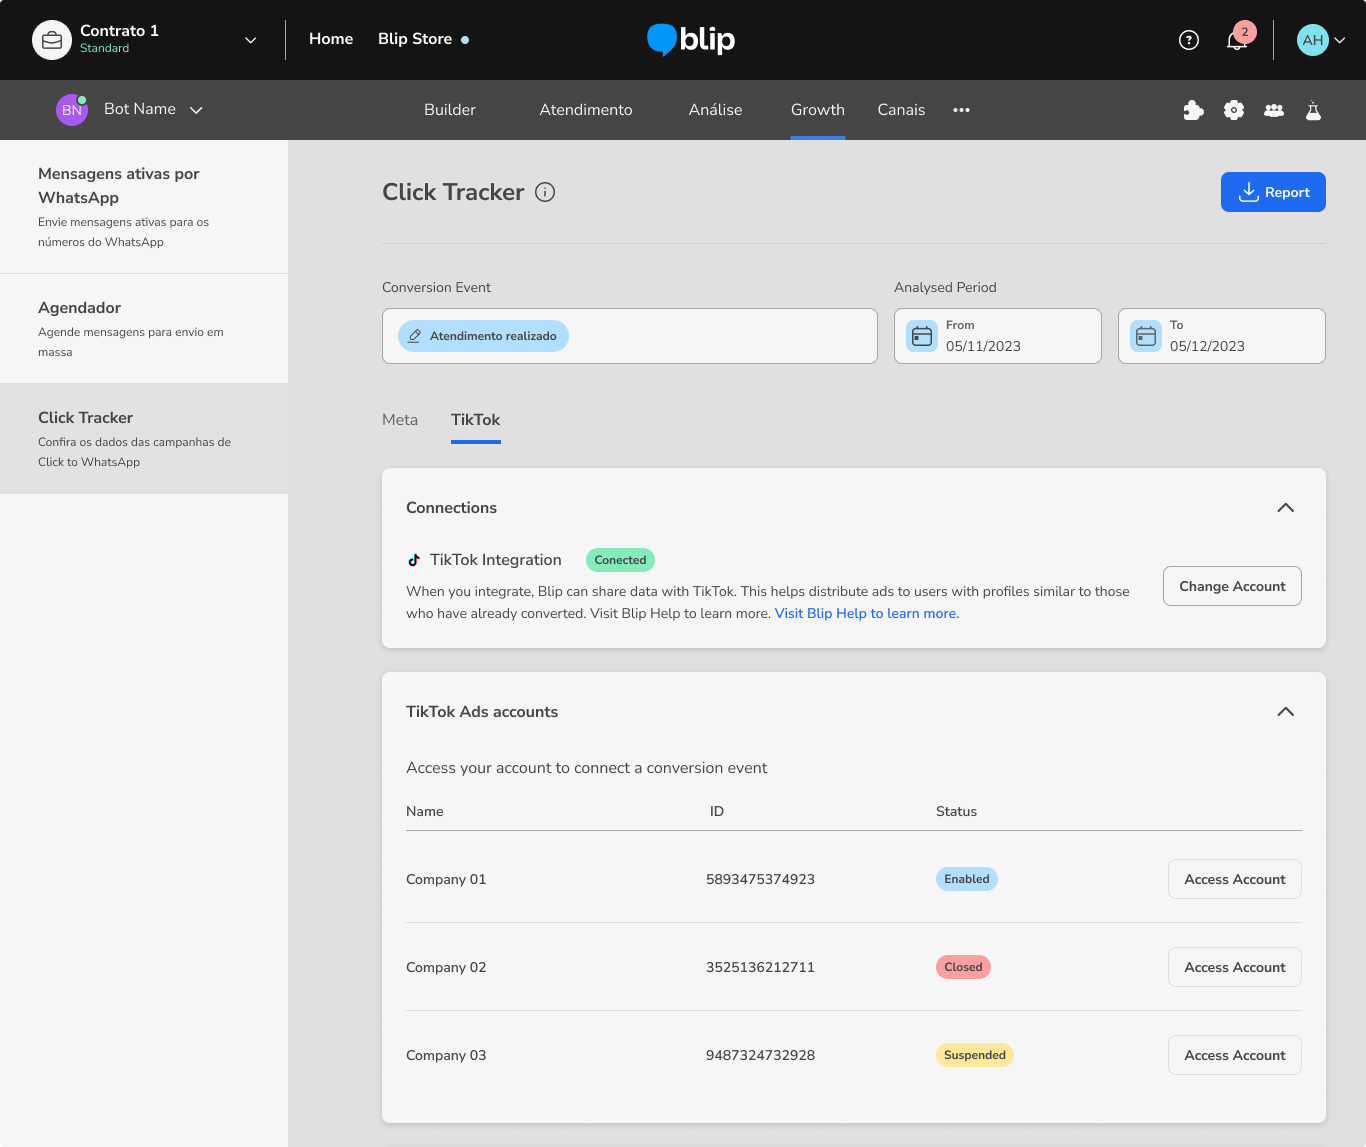The width and height of the screenshot is (1366, 1147).
Task: Open the bot settings gear icon
Action: coord(1234,110)
